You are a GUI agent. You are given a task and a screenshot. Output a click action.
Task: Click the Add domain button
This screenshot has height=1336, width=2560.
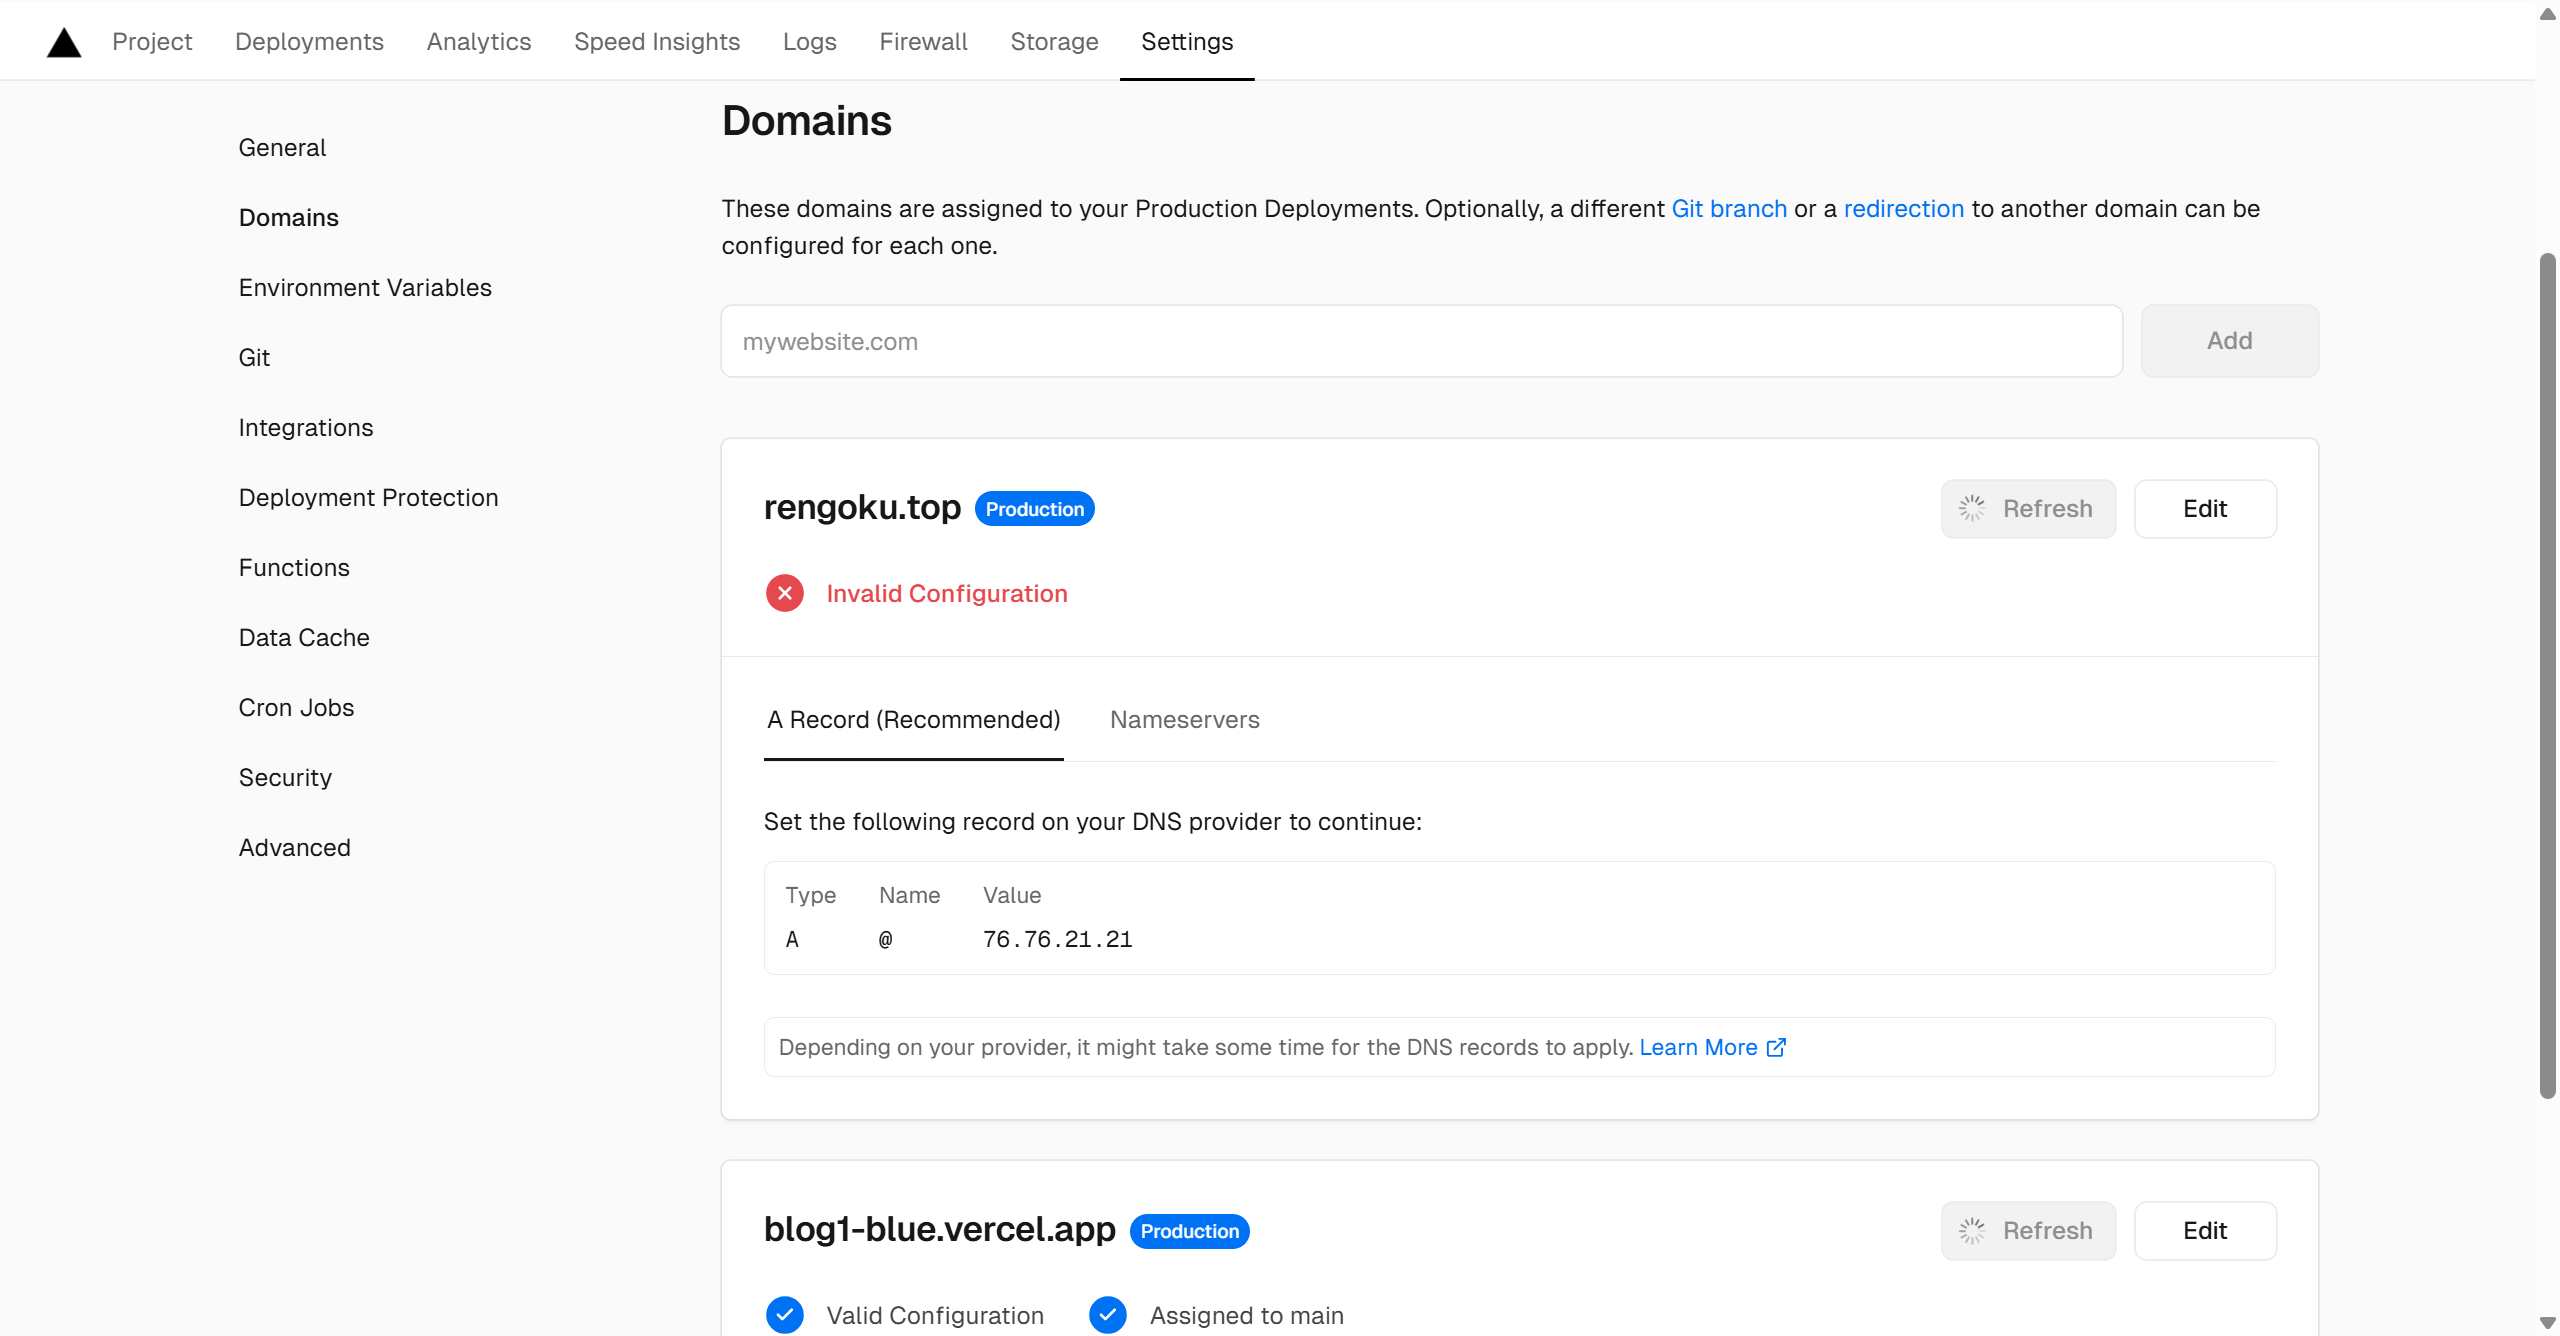[2229, 341]
